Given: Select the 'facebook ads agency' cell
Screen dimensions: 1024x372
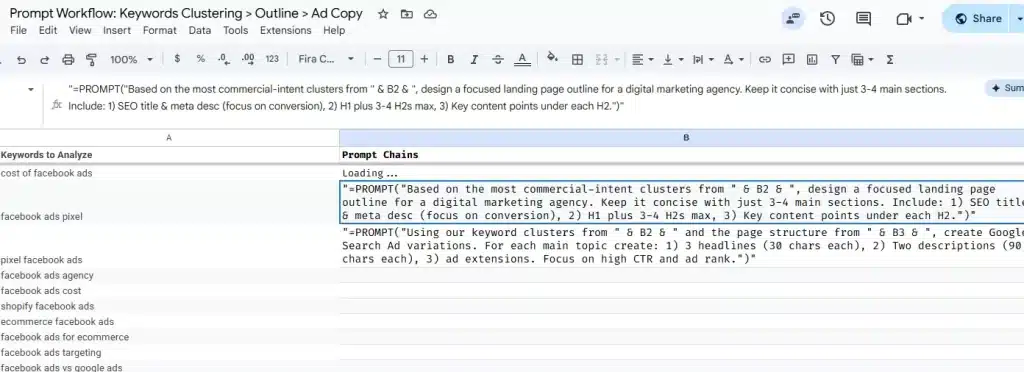Looking at the screenshot, I should click(169, 275).
